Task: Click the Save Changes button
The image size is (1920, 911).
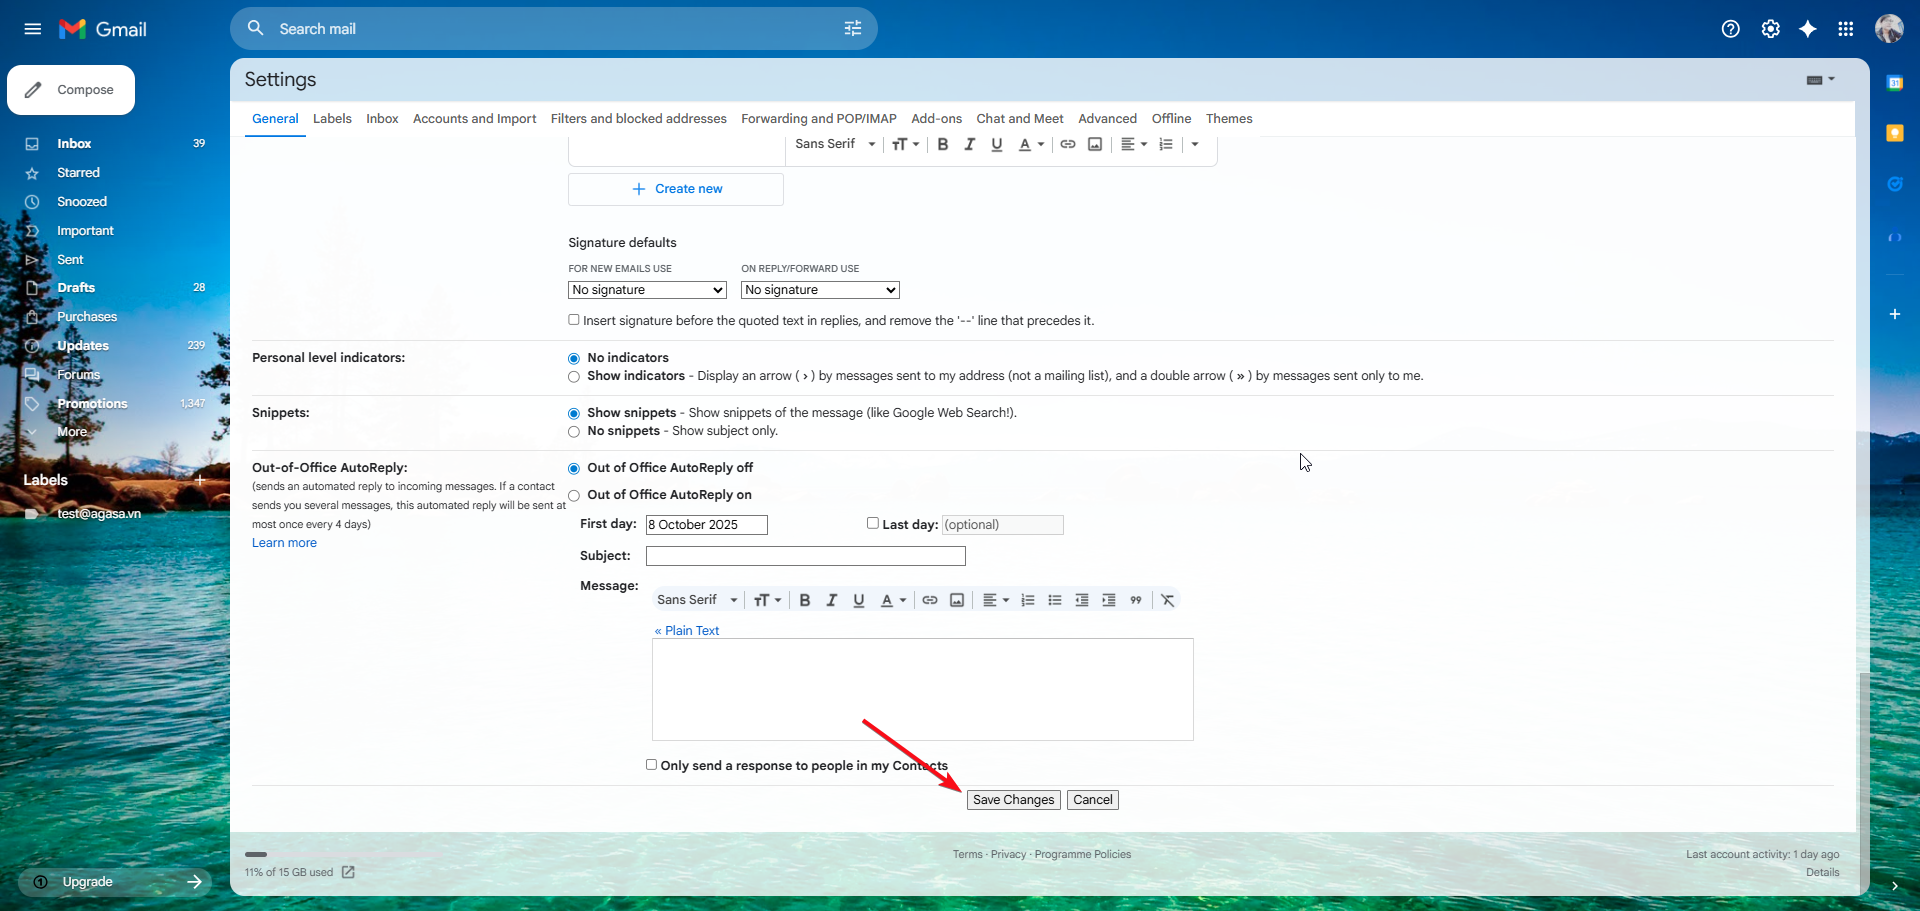Action: tap(1013, 800)
